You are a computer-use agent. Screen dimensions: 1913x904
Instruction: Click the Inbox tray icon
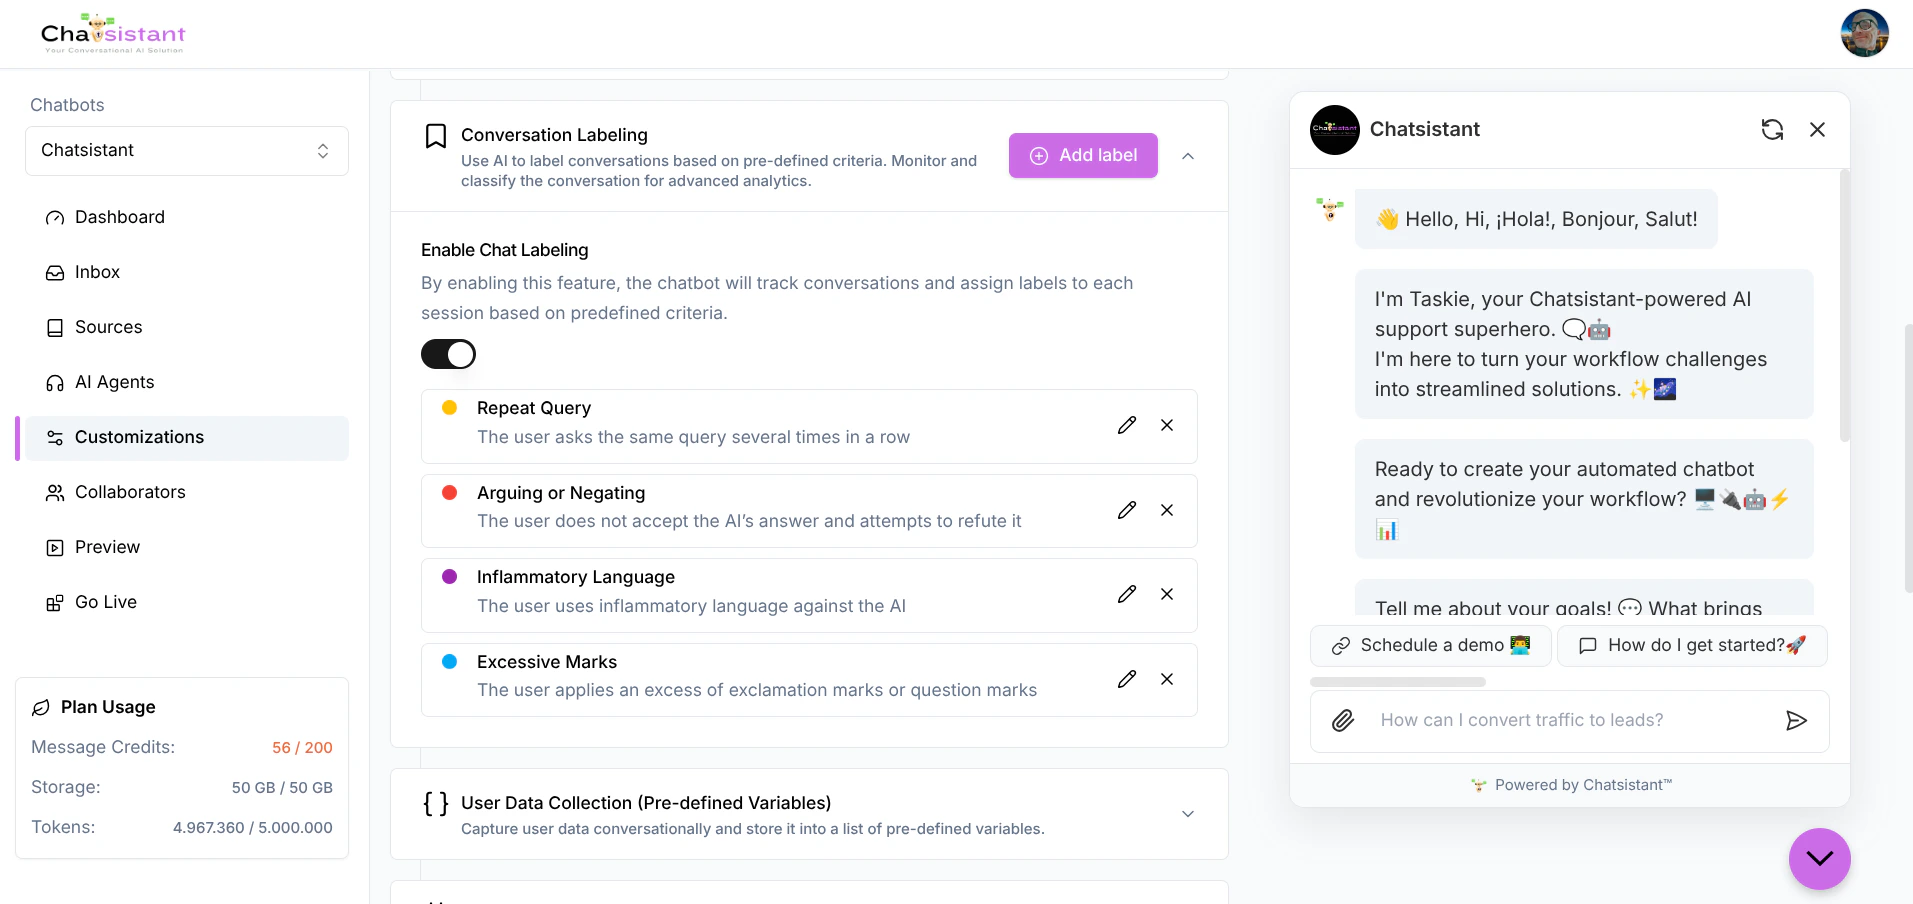[x=55, y=273]
